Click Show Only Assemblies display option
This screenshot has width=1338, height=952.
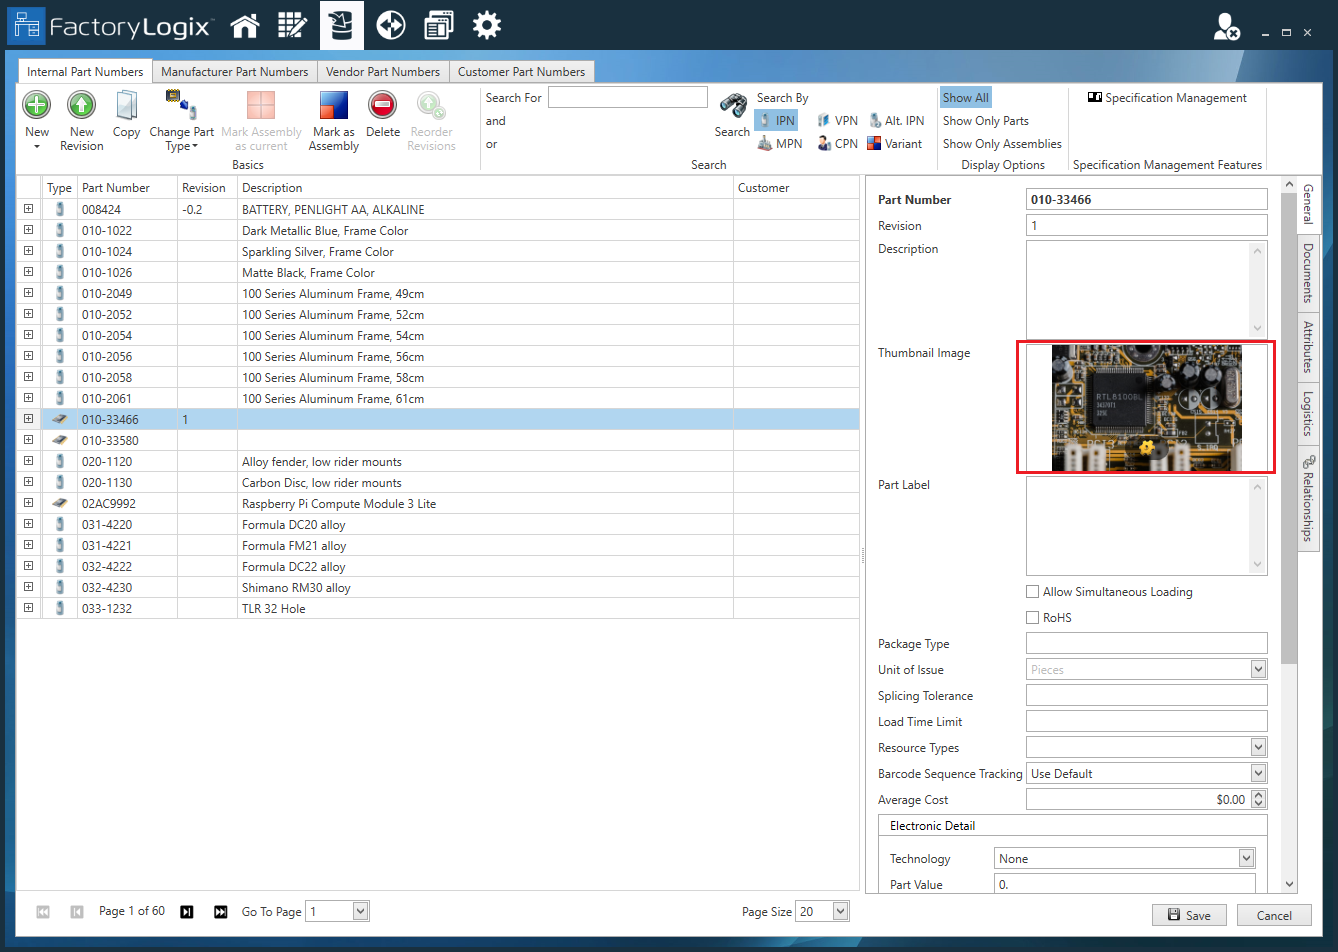(1001, 143)
